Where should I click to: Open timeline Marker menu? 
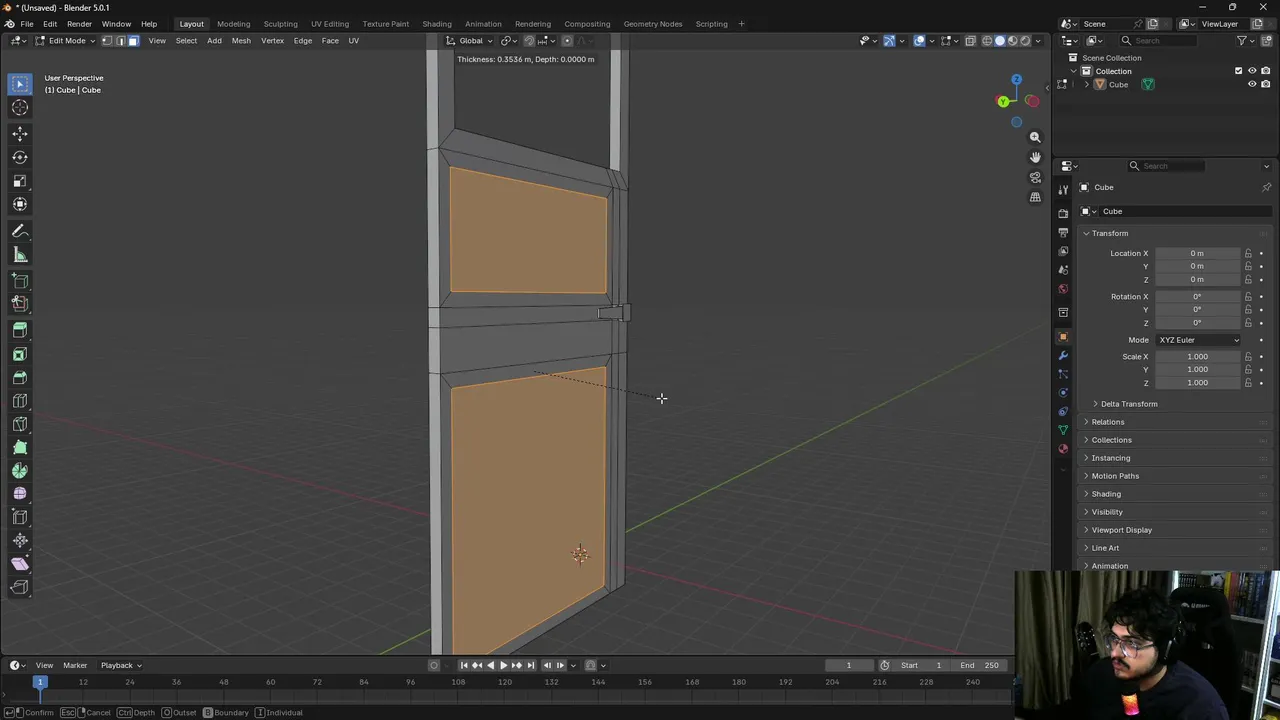coord(75,665)
